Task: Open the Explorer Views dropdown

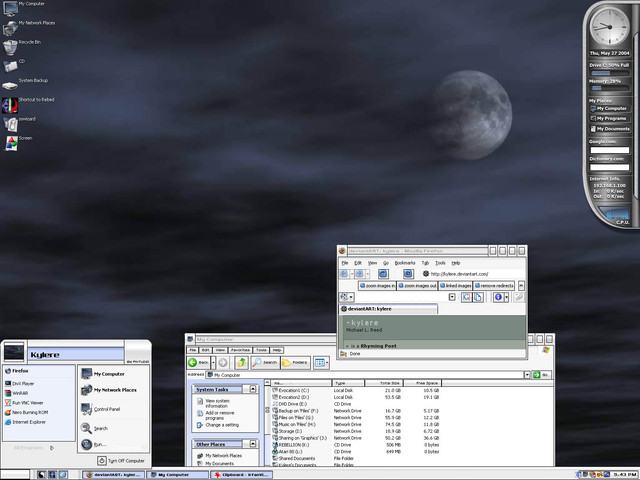Action: (322, 362)
